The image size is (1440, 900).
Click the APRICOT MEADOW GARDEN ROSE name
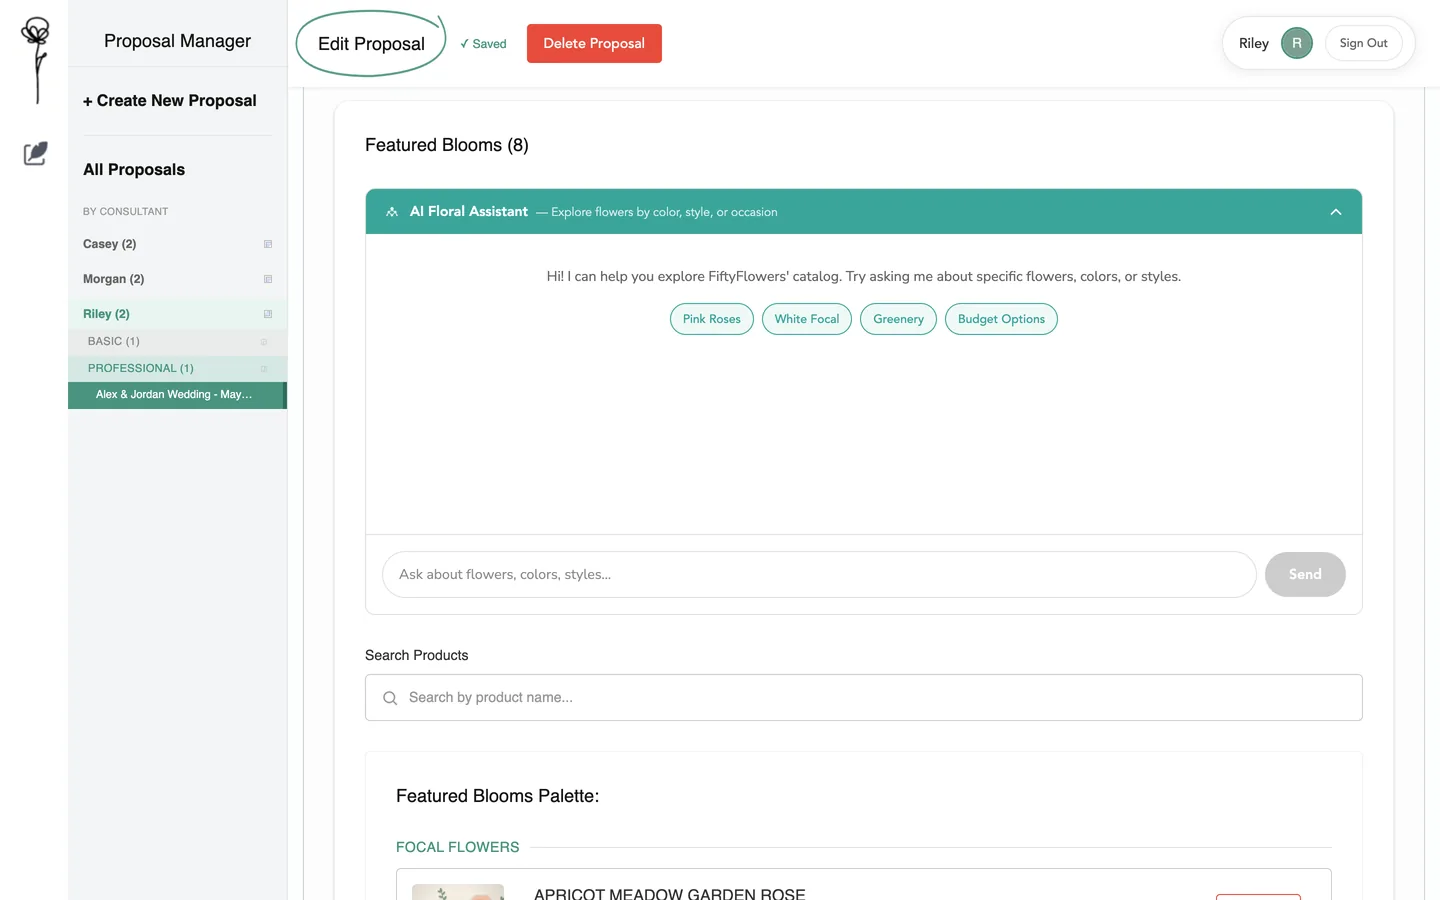click(x=670, y=894)
